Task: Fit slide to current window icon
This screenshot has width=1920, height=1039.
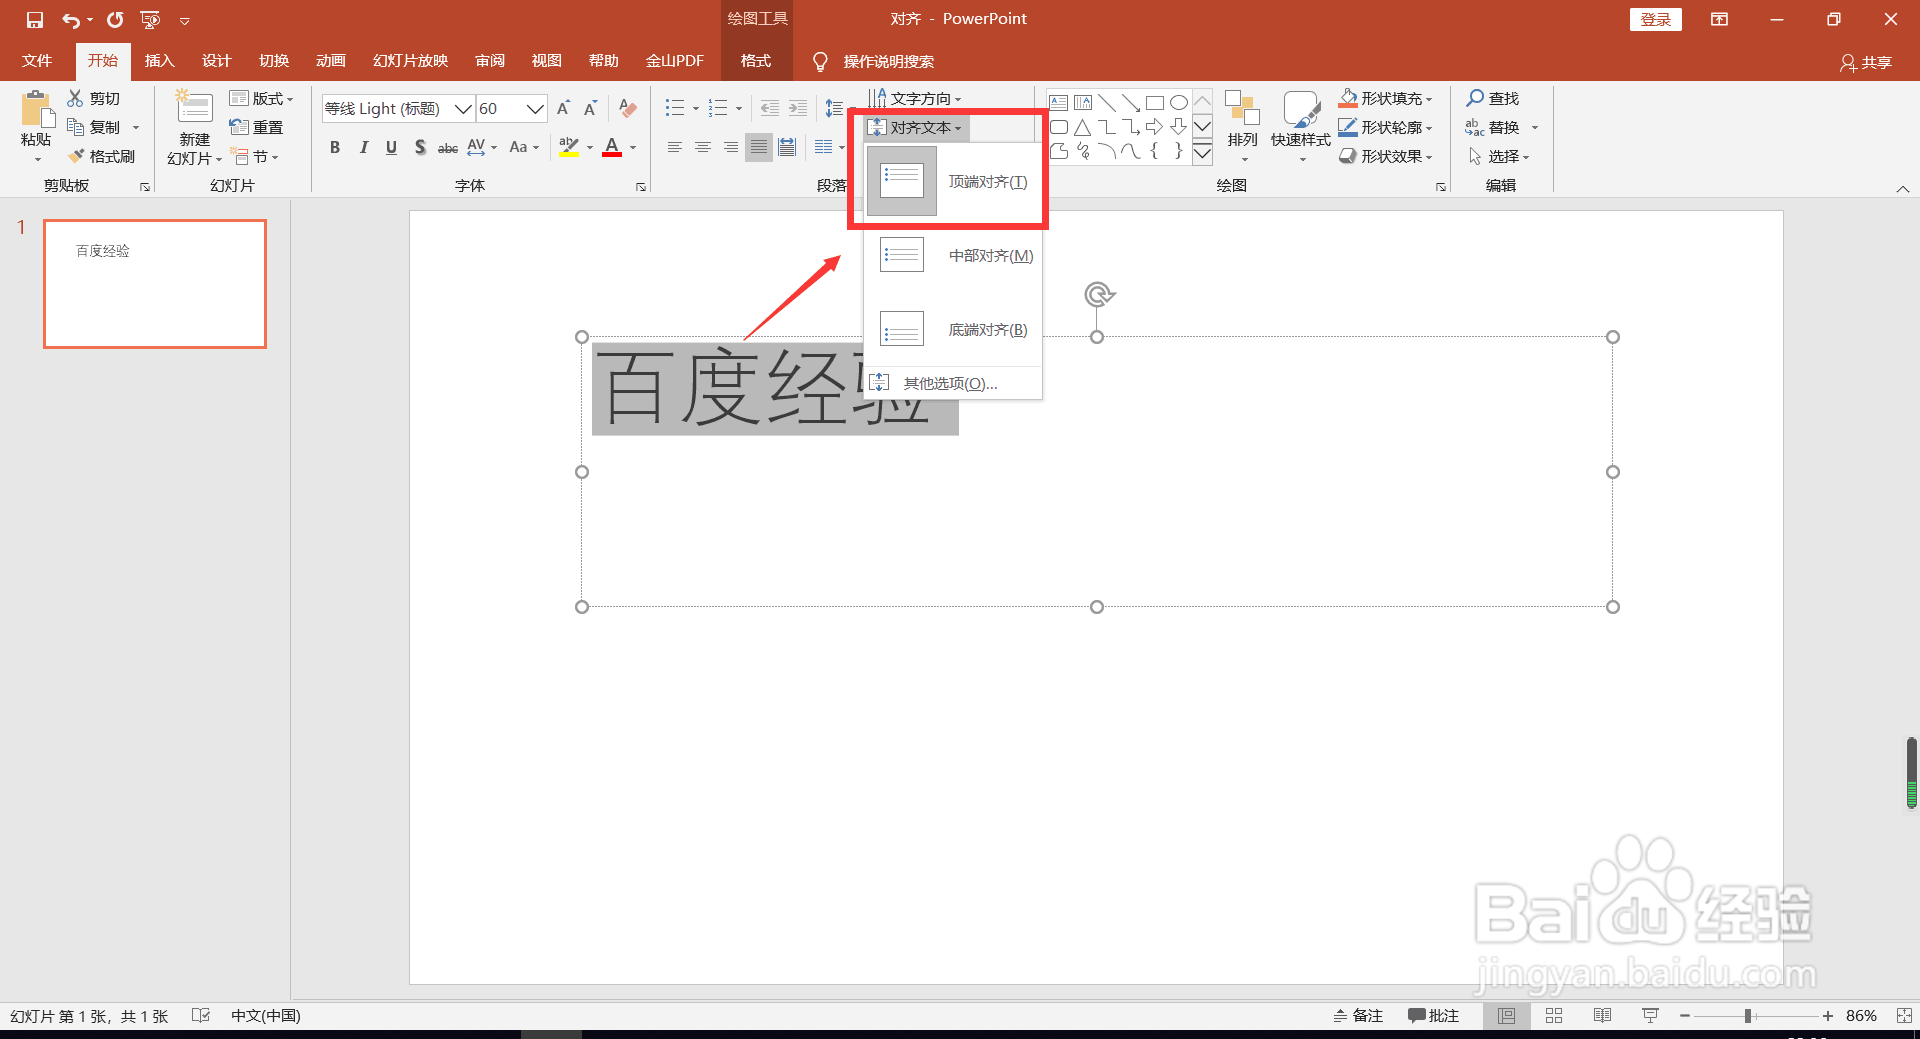Action: pos(1904,1016)
